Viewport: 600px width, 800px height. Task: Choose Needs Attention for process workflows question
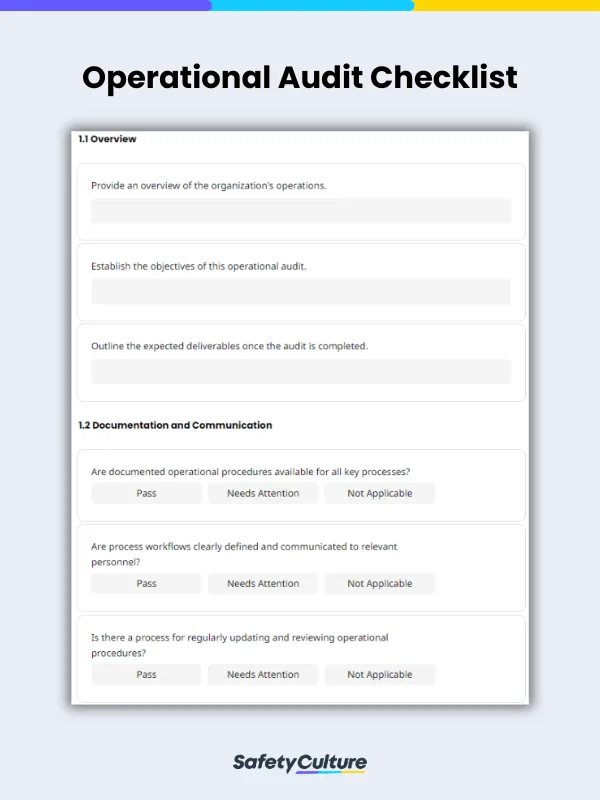coord(262,583)
